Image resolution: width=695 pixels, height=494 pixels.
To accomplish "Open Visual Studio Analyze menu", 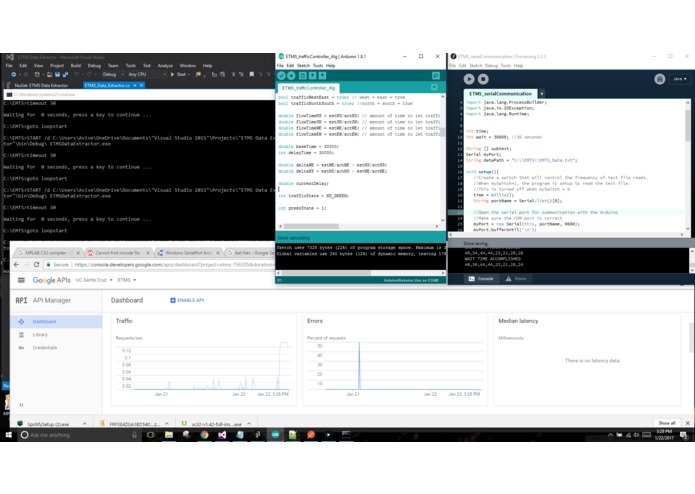I will [x=165, y=66].
